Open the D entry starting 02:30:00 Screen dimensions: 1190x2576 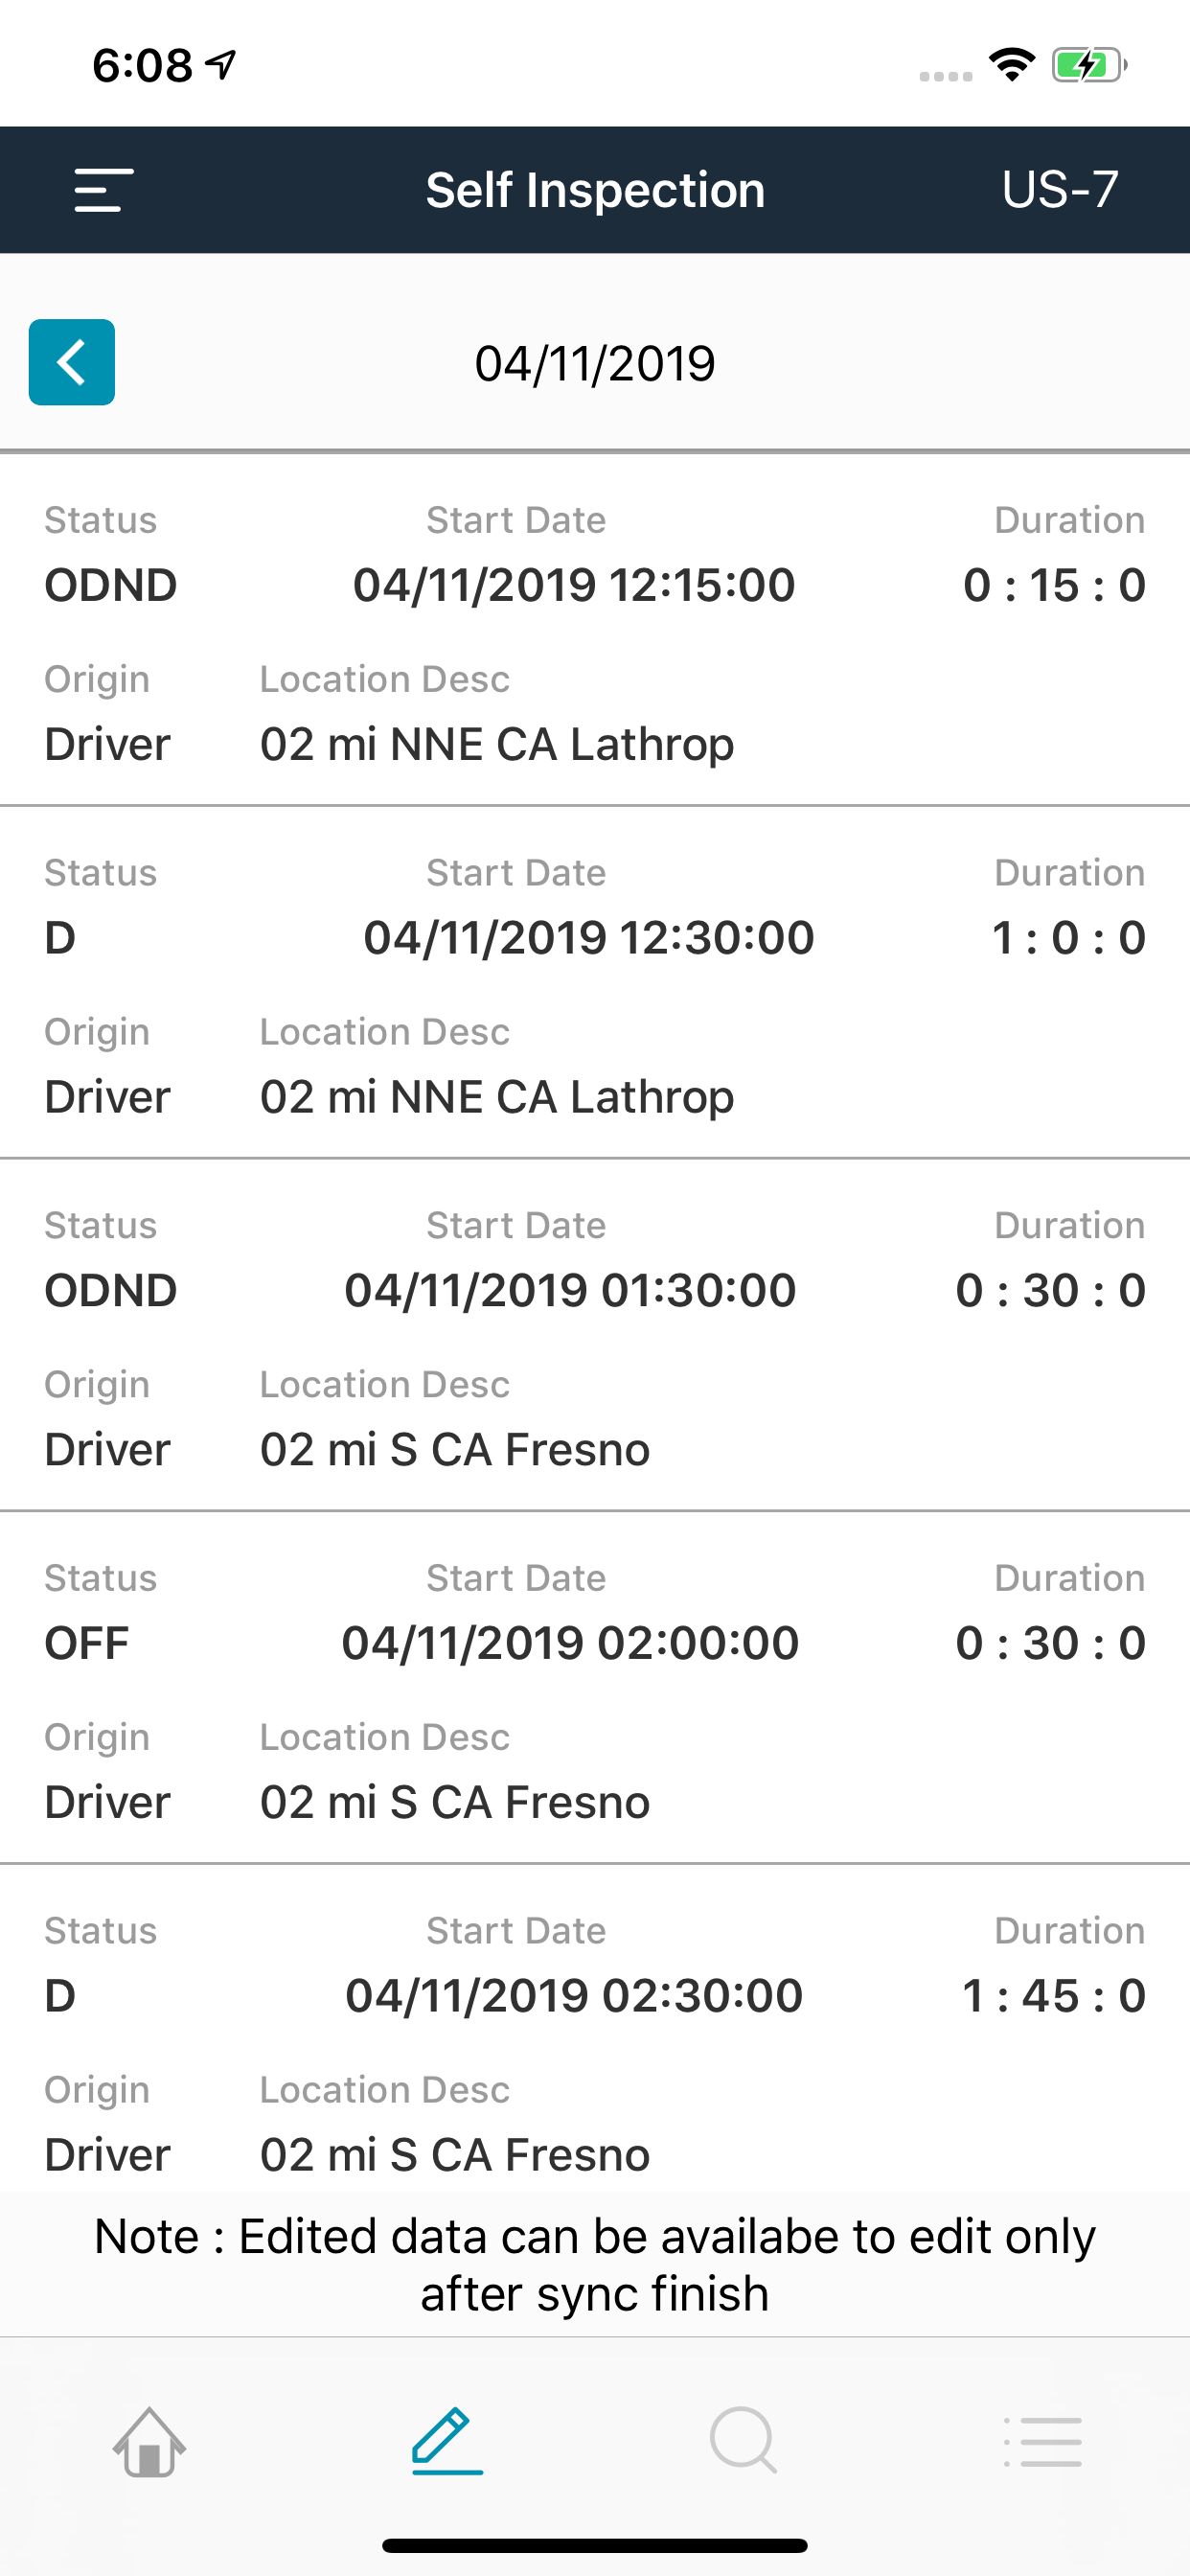[x=595, y=2040]
